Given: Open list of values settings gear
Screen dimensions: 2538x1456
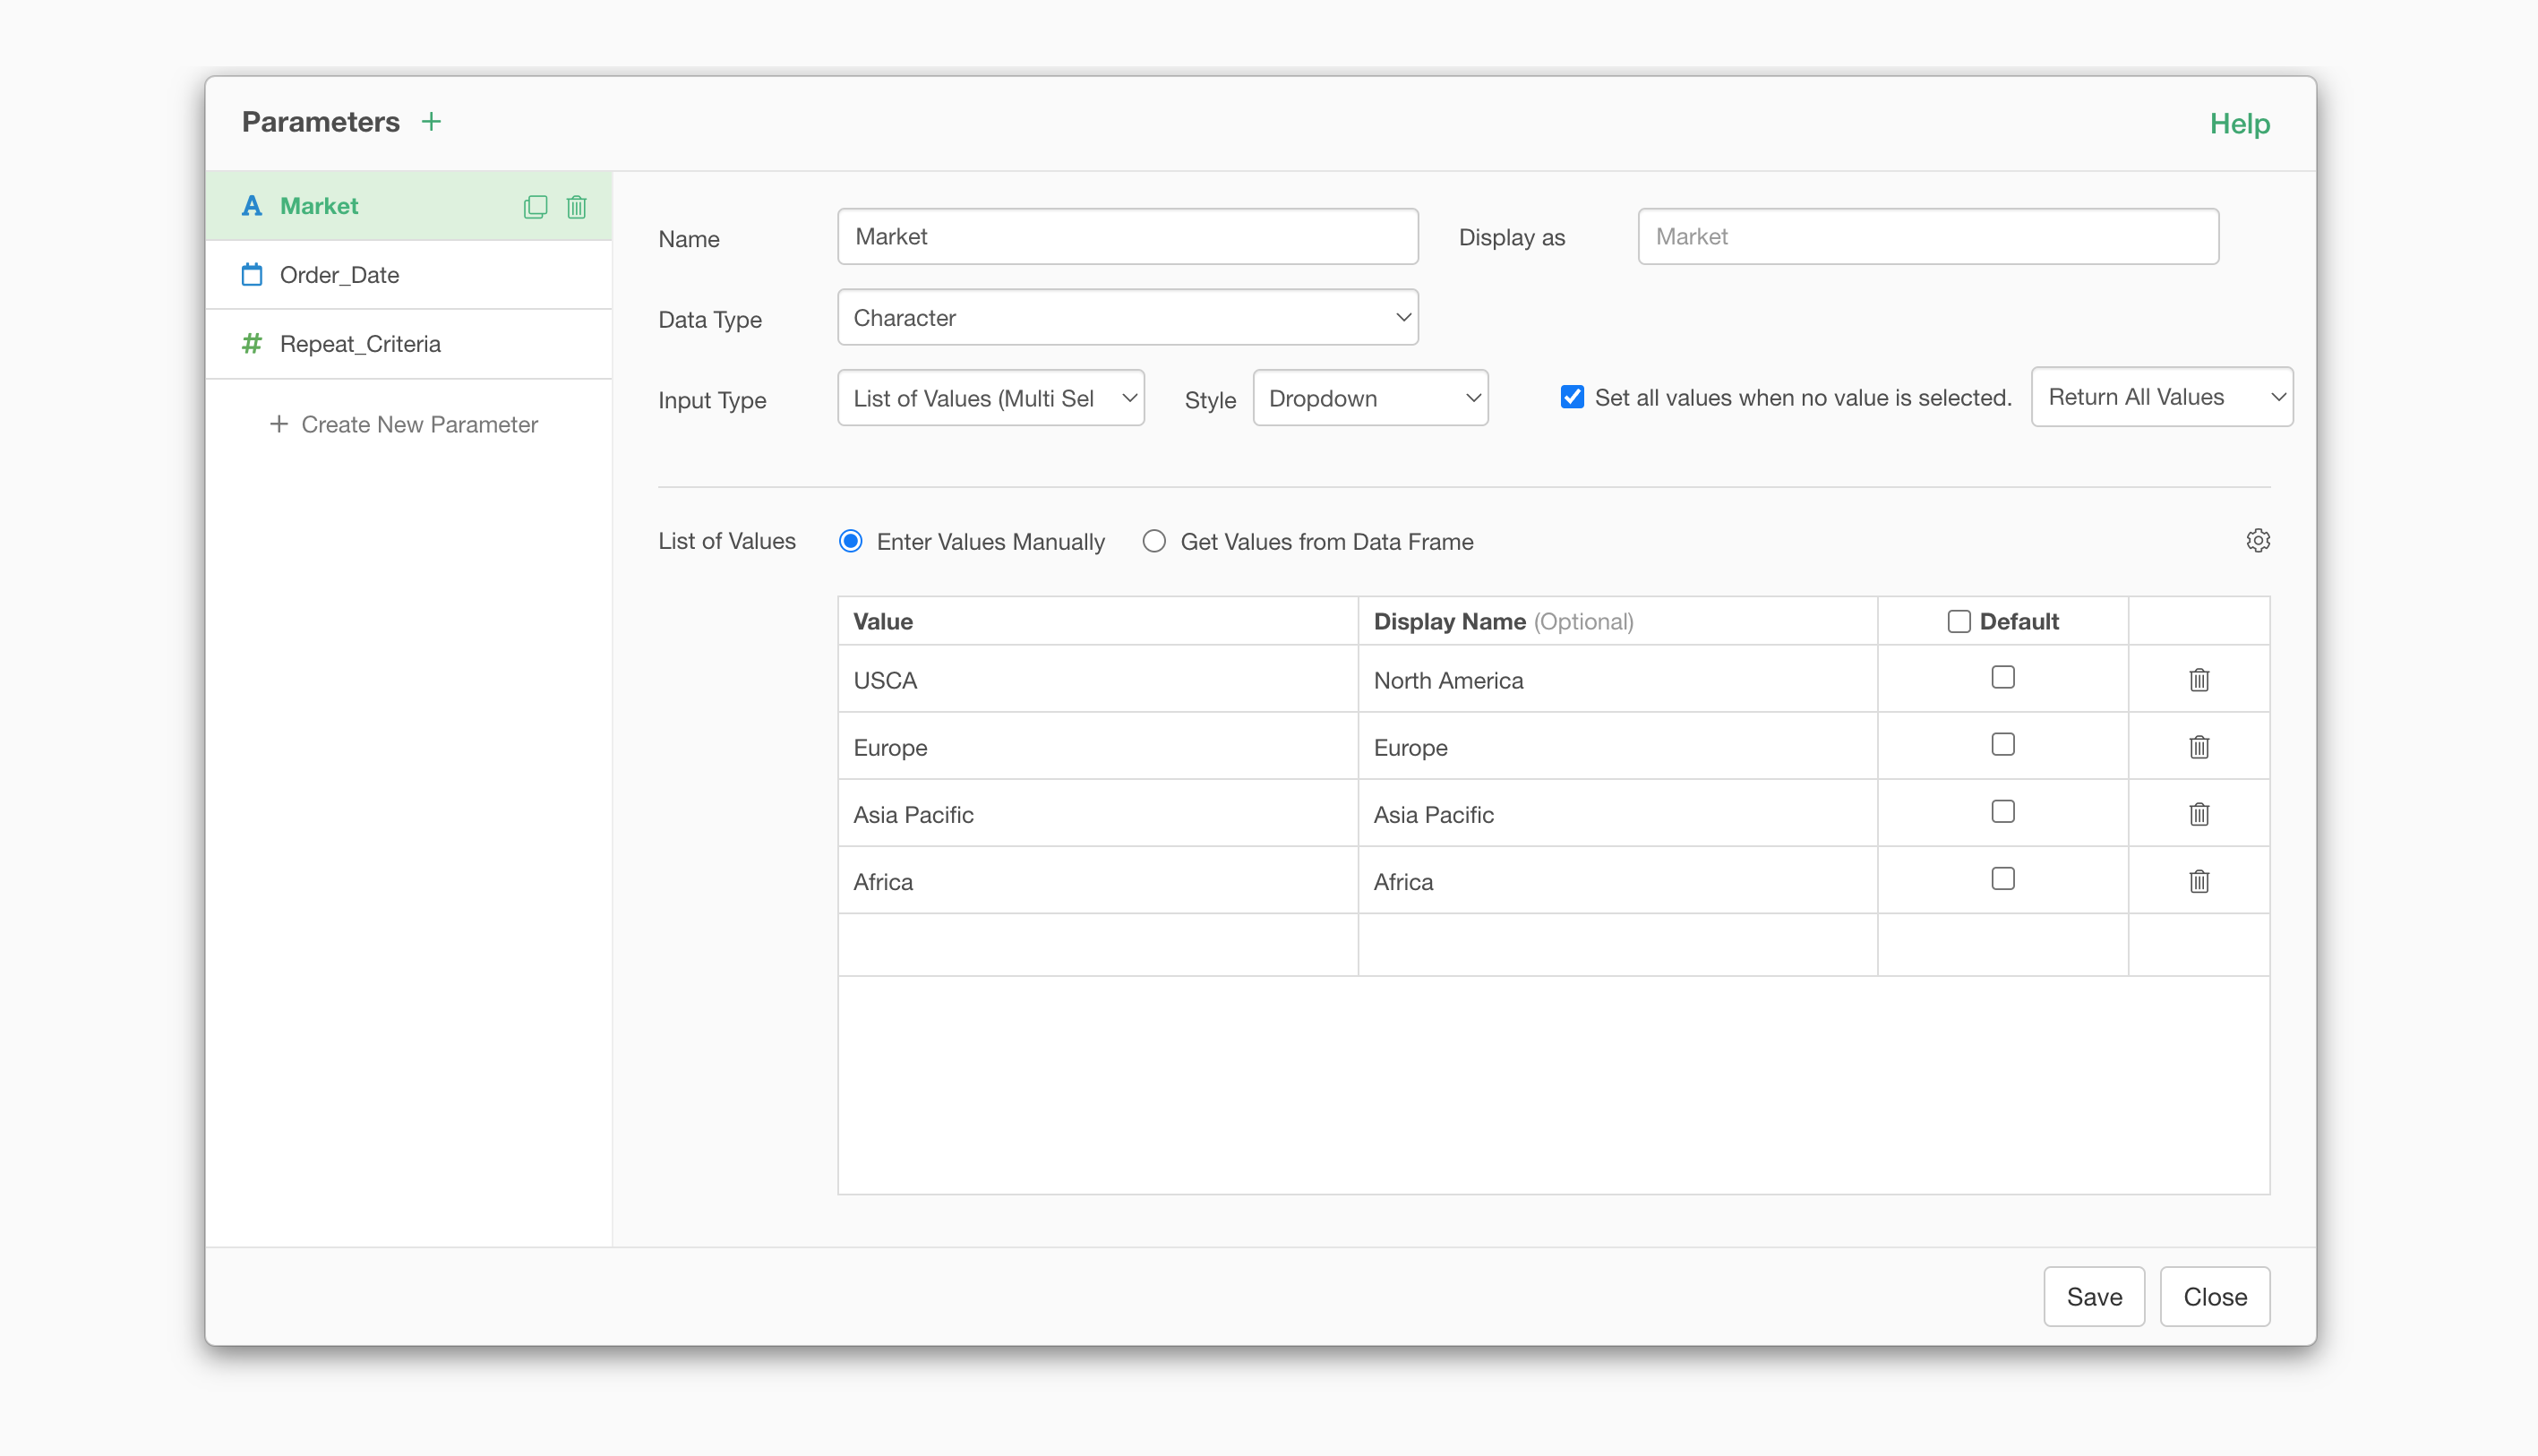Looking at the screenshot, I should 2257,541.
